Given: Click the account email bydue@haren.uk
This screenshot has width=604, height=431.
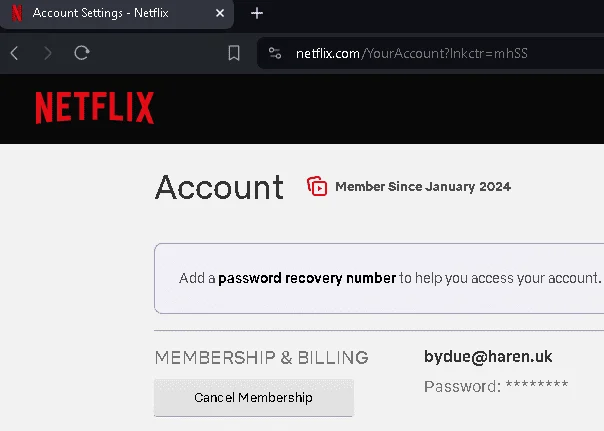Looking at the screenshot, I should [488, 357].
